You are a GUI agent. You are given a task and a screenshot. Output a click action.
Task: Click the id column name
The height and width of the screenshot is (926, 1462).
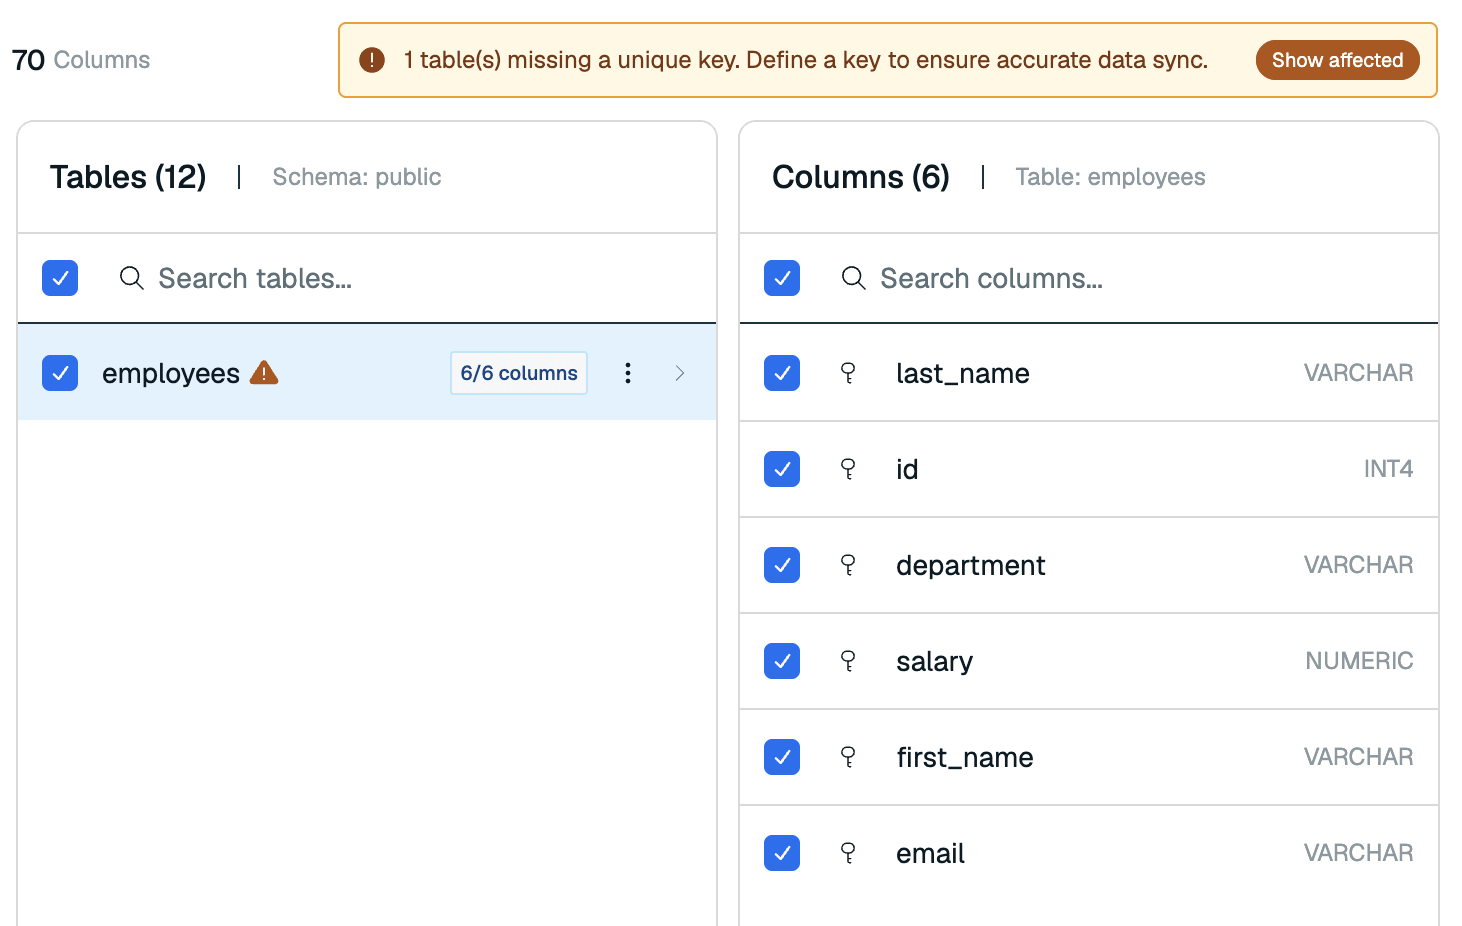click(907, 469)
